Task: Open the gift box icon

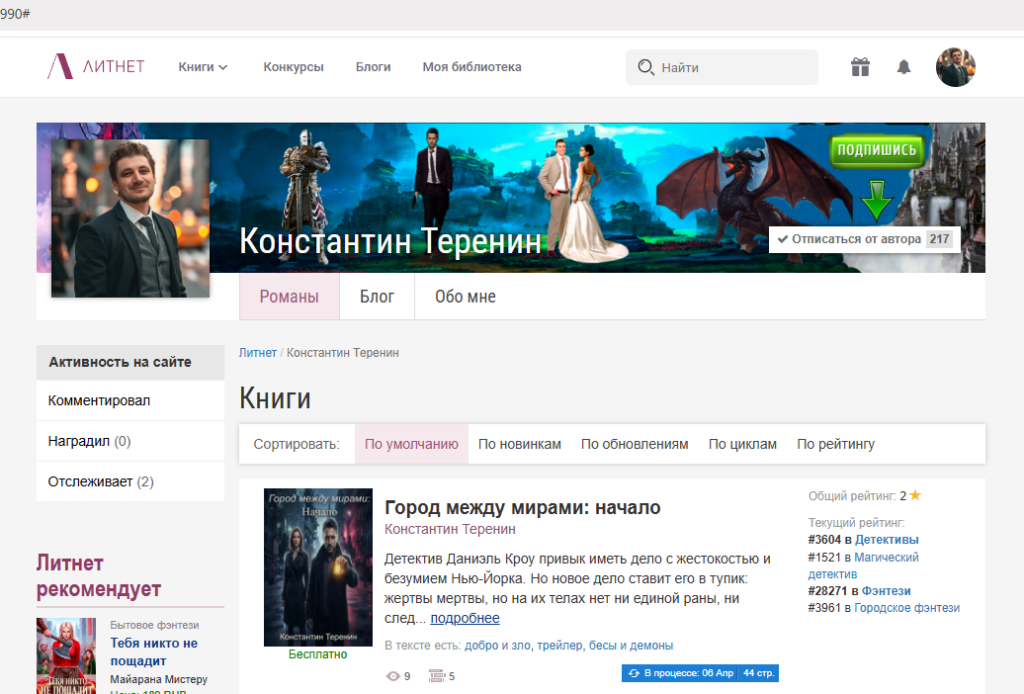Action: [x=860, y=67]
